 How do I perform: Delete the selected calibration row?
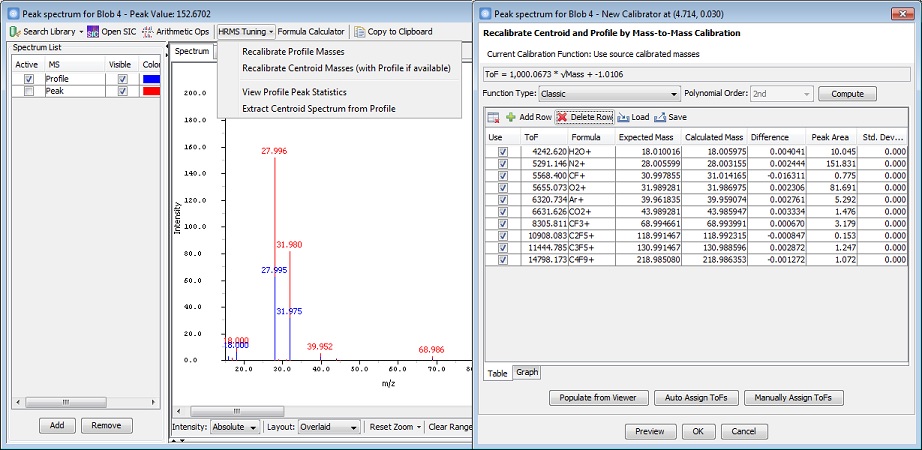coord(584,117)
